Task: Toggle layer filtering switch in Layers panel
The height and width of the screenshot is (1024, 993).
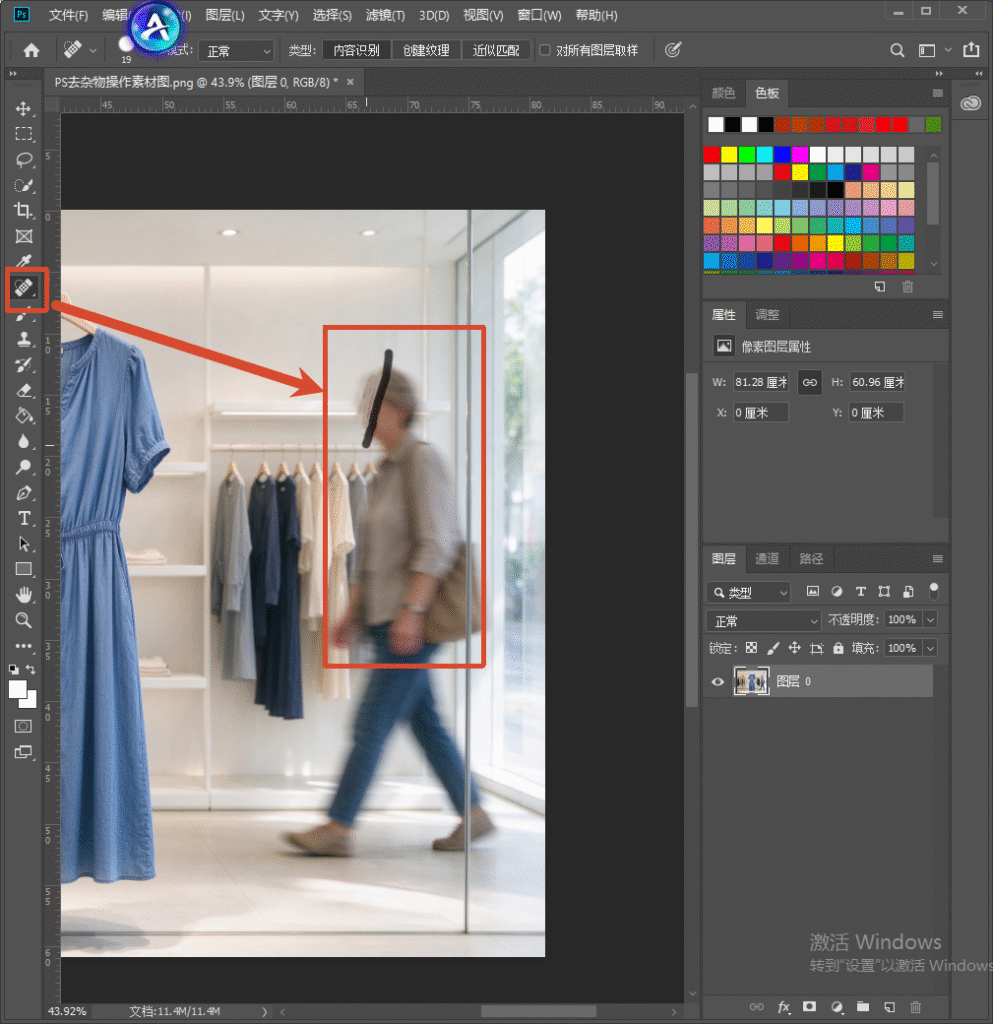Action: [x=934, y=591]
